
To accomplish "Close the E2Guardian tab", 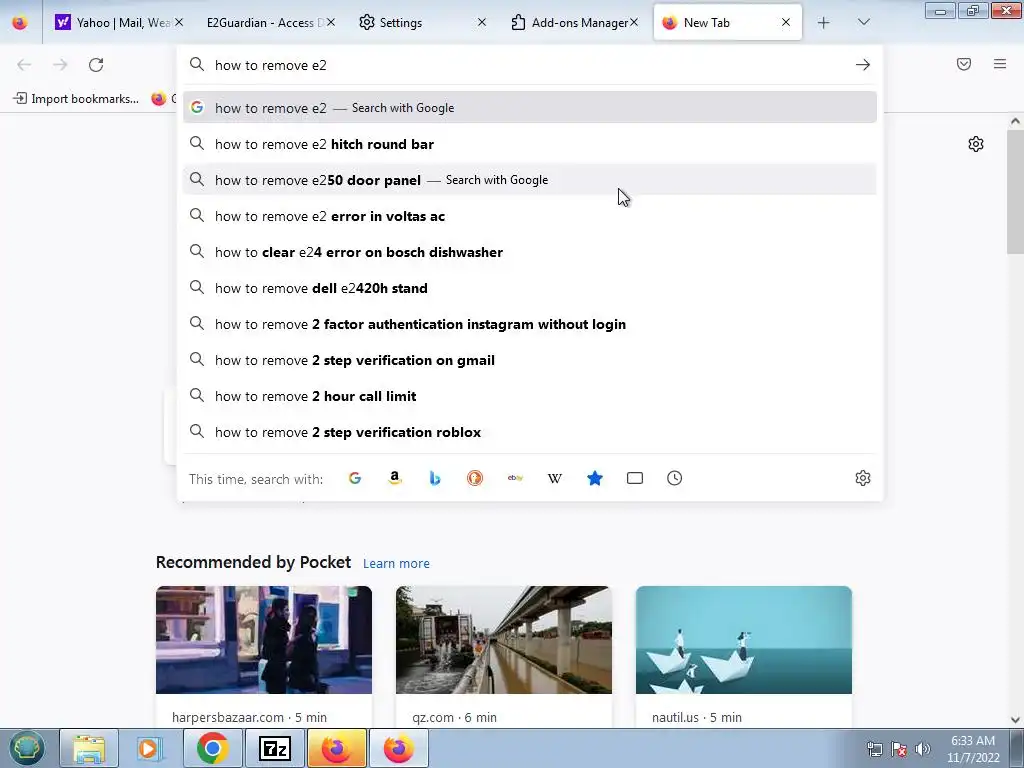I will coord(331,23).
